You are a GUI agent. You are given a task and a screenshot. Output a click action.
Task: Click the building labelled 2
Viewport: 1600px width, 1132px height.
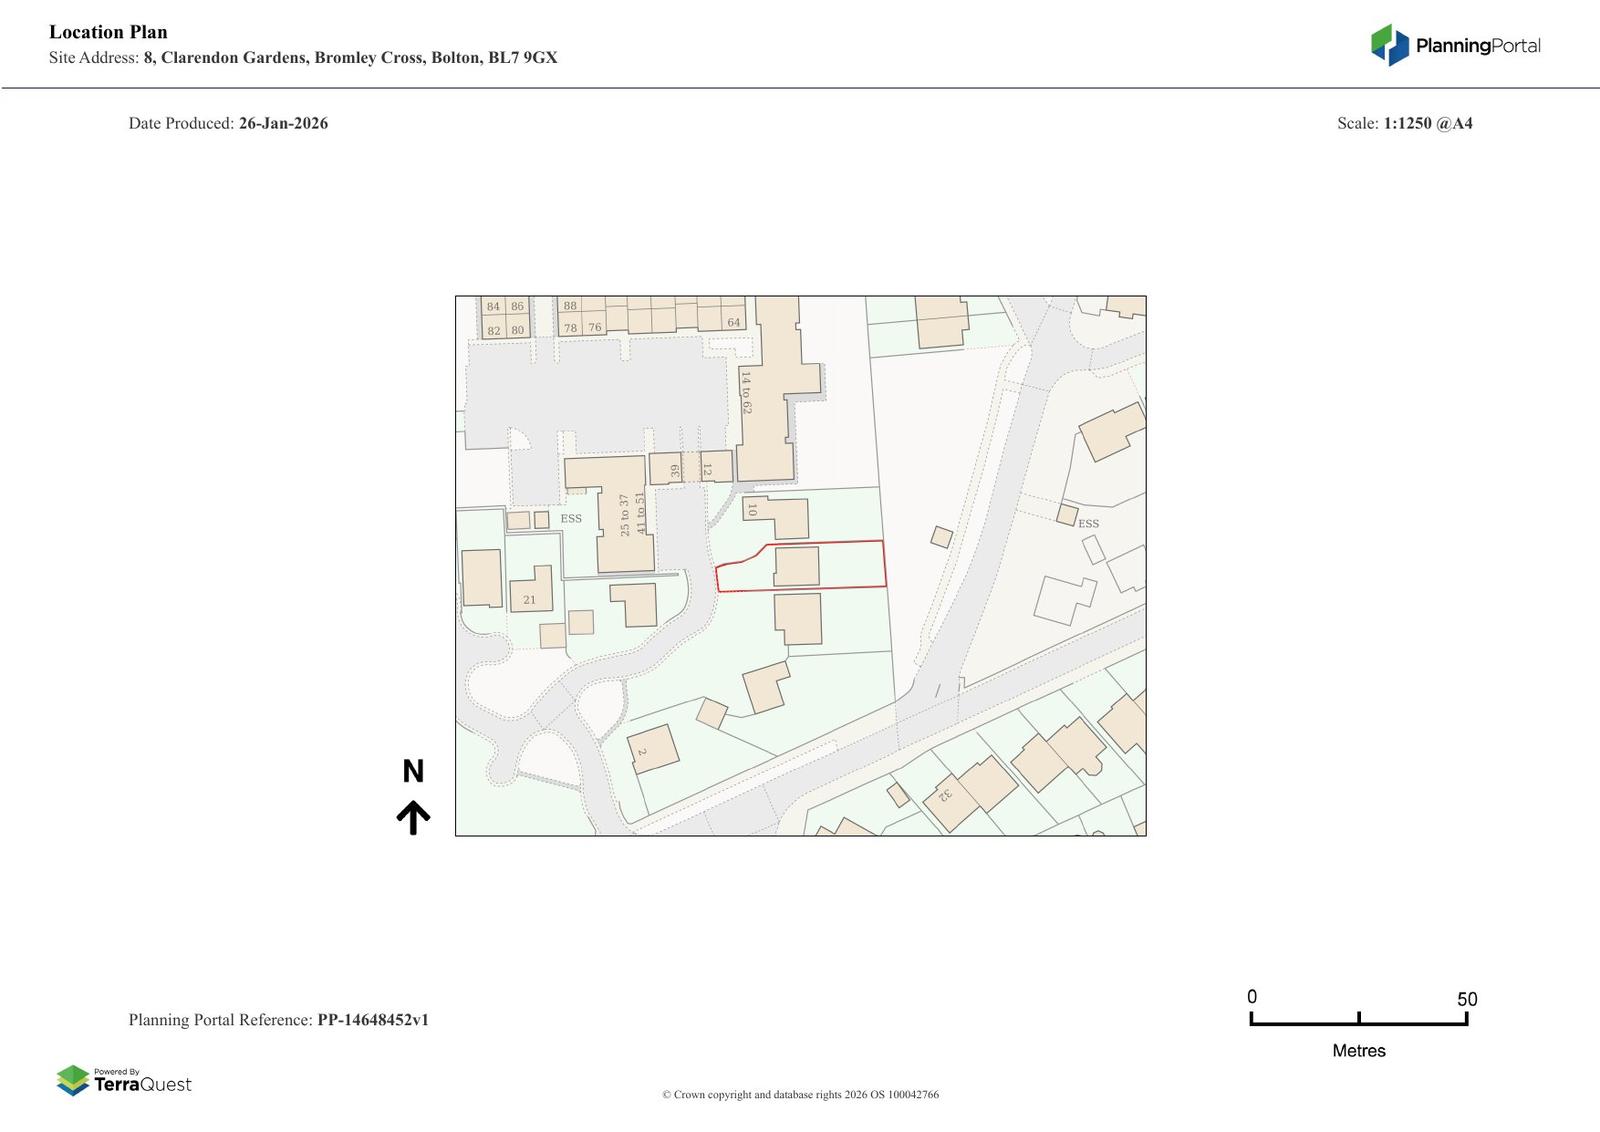point(653,749)
